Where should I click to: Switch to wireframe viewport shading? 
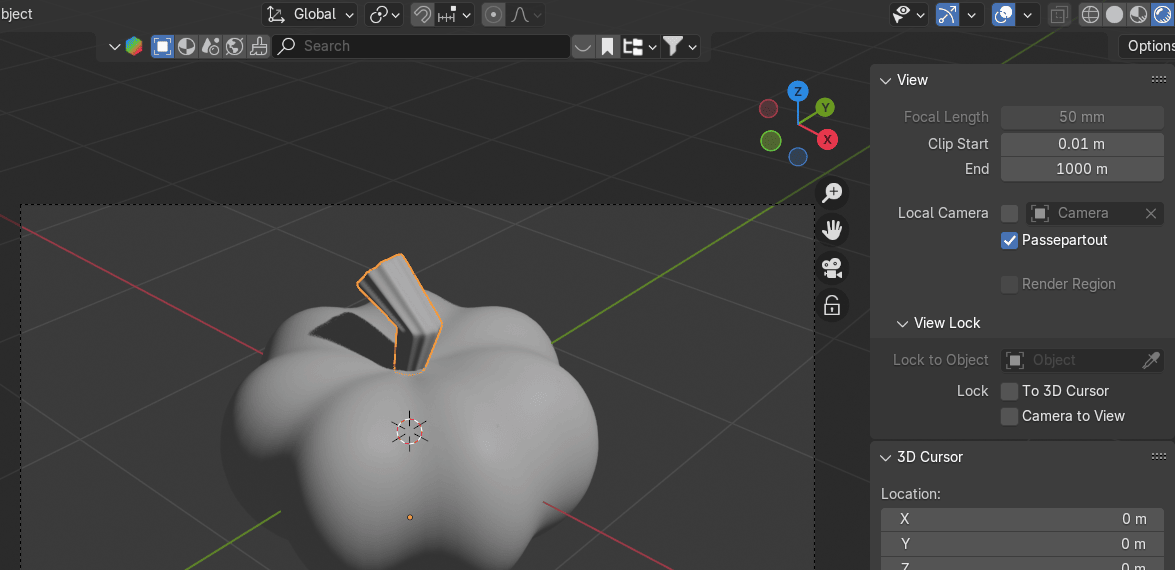(x=1090, y=15)
